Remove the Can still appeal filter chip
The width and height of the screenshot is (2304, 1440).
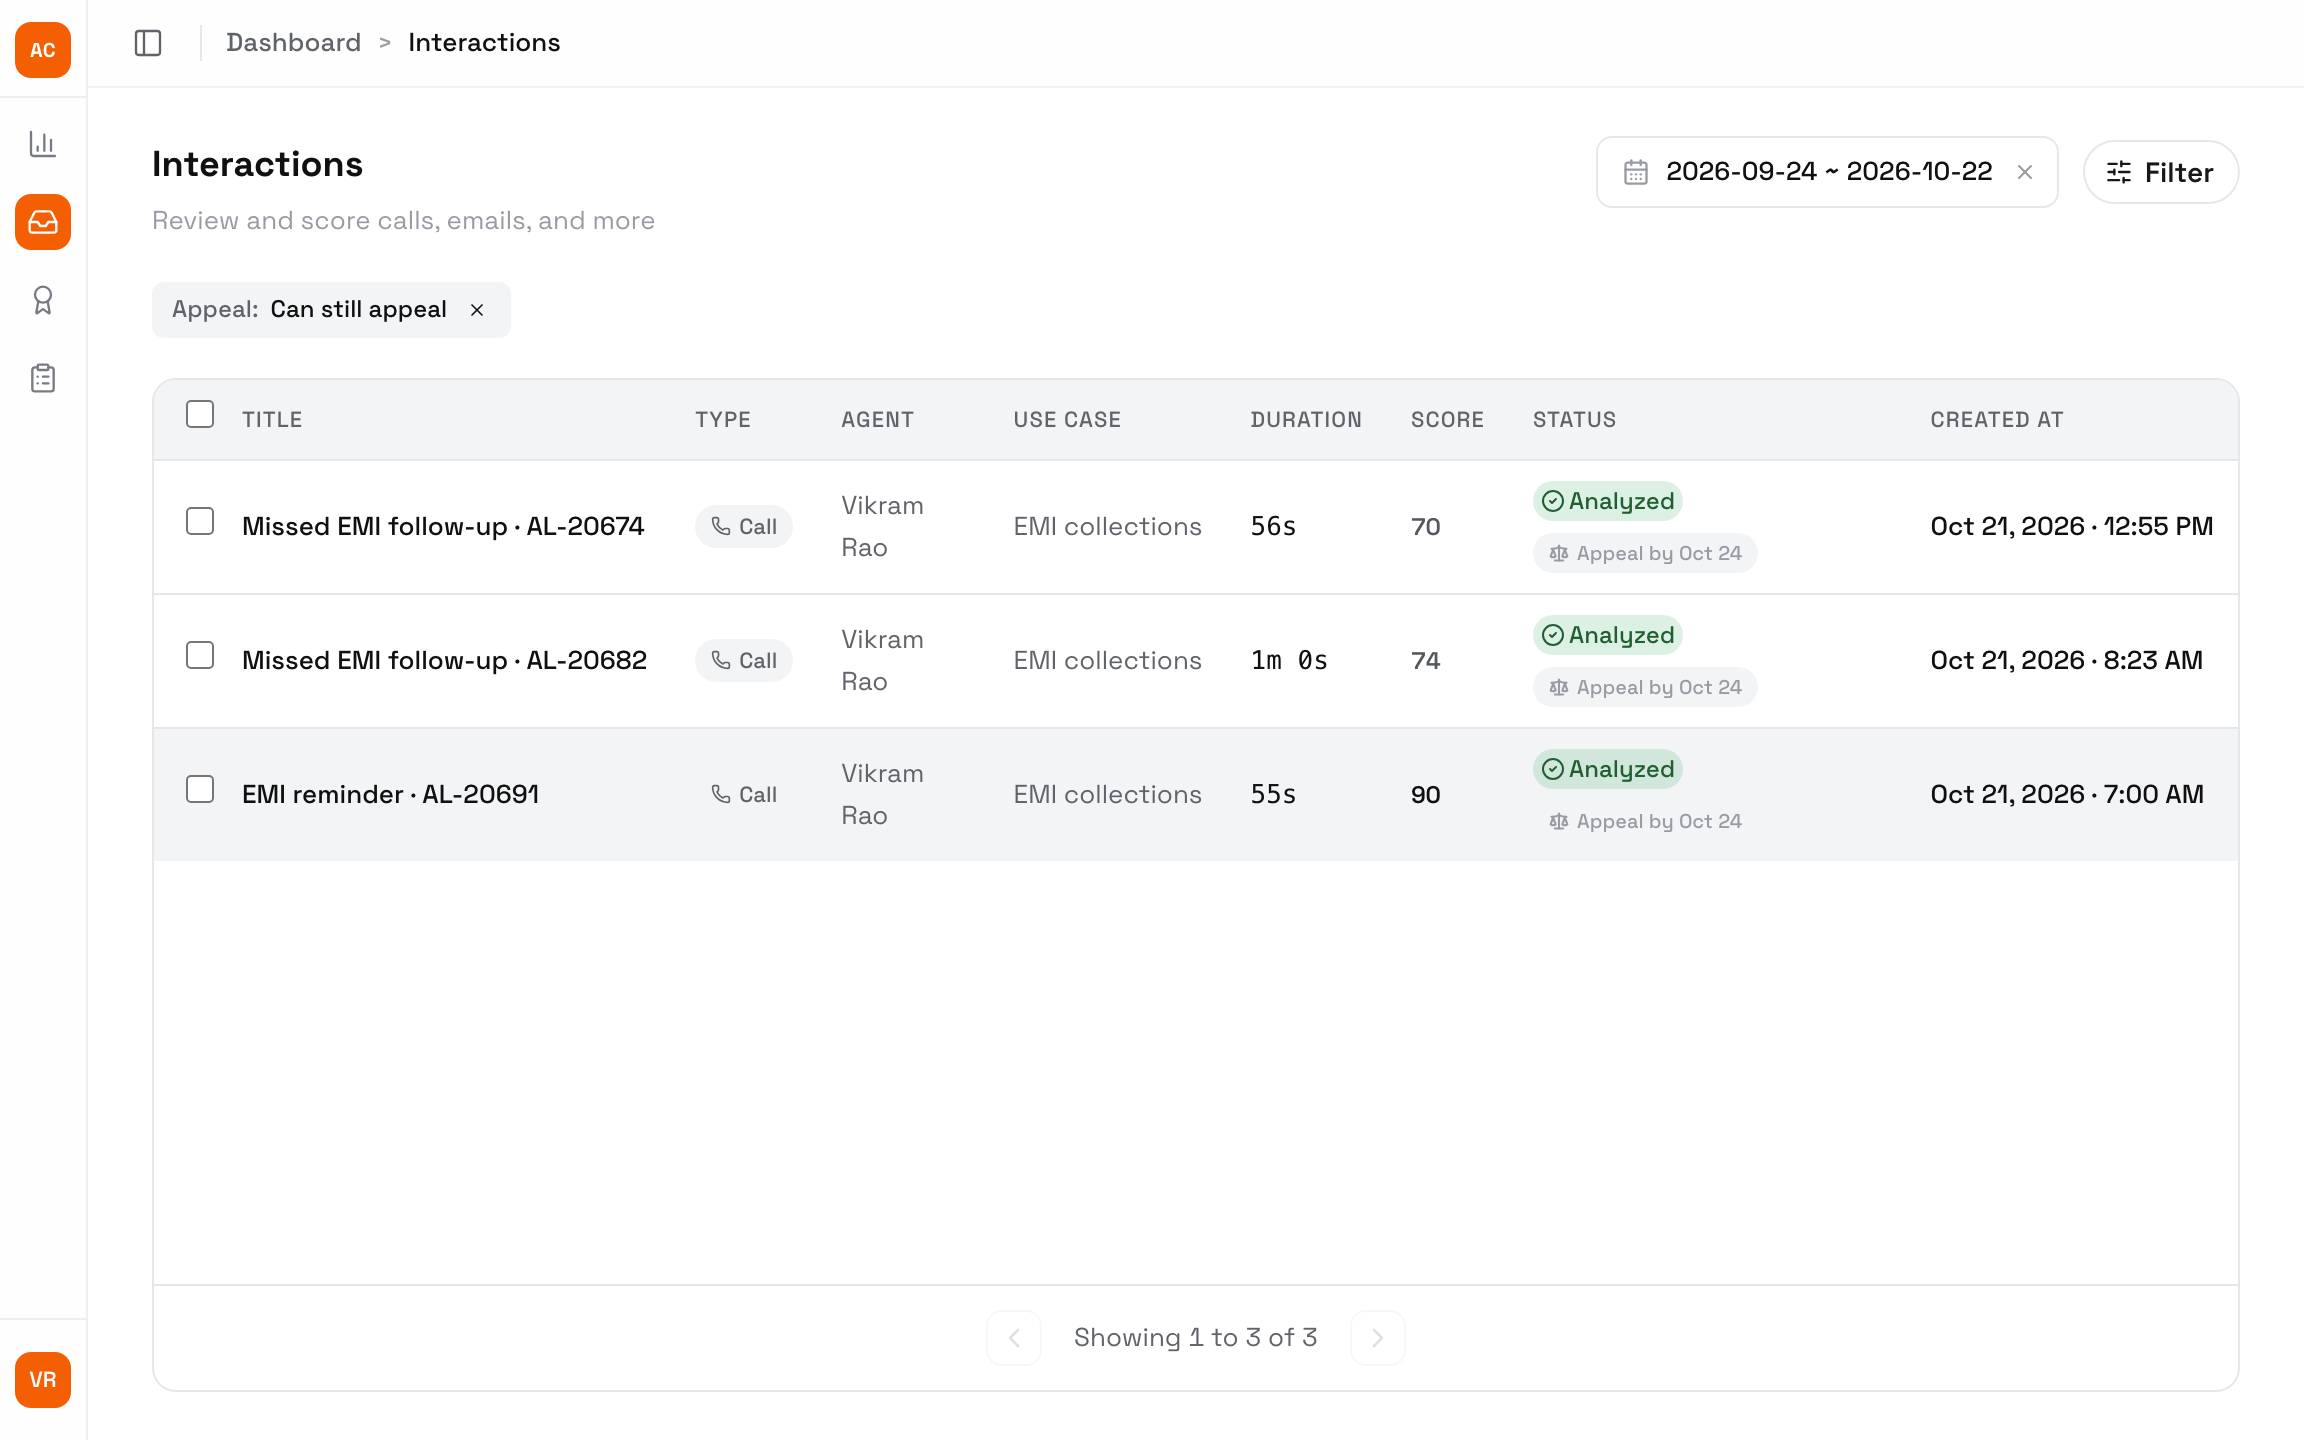(x=477, y=310)
